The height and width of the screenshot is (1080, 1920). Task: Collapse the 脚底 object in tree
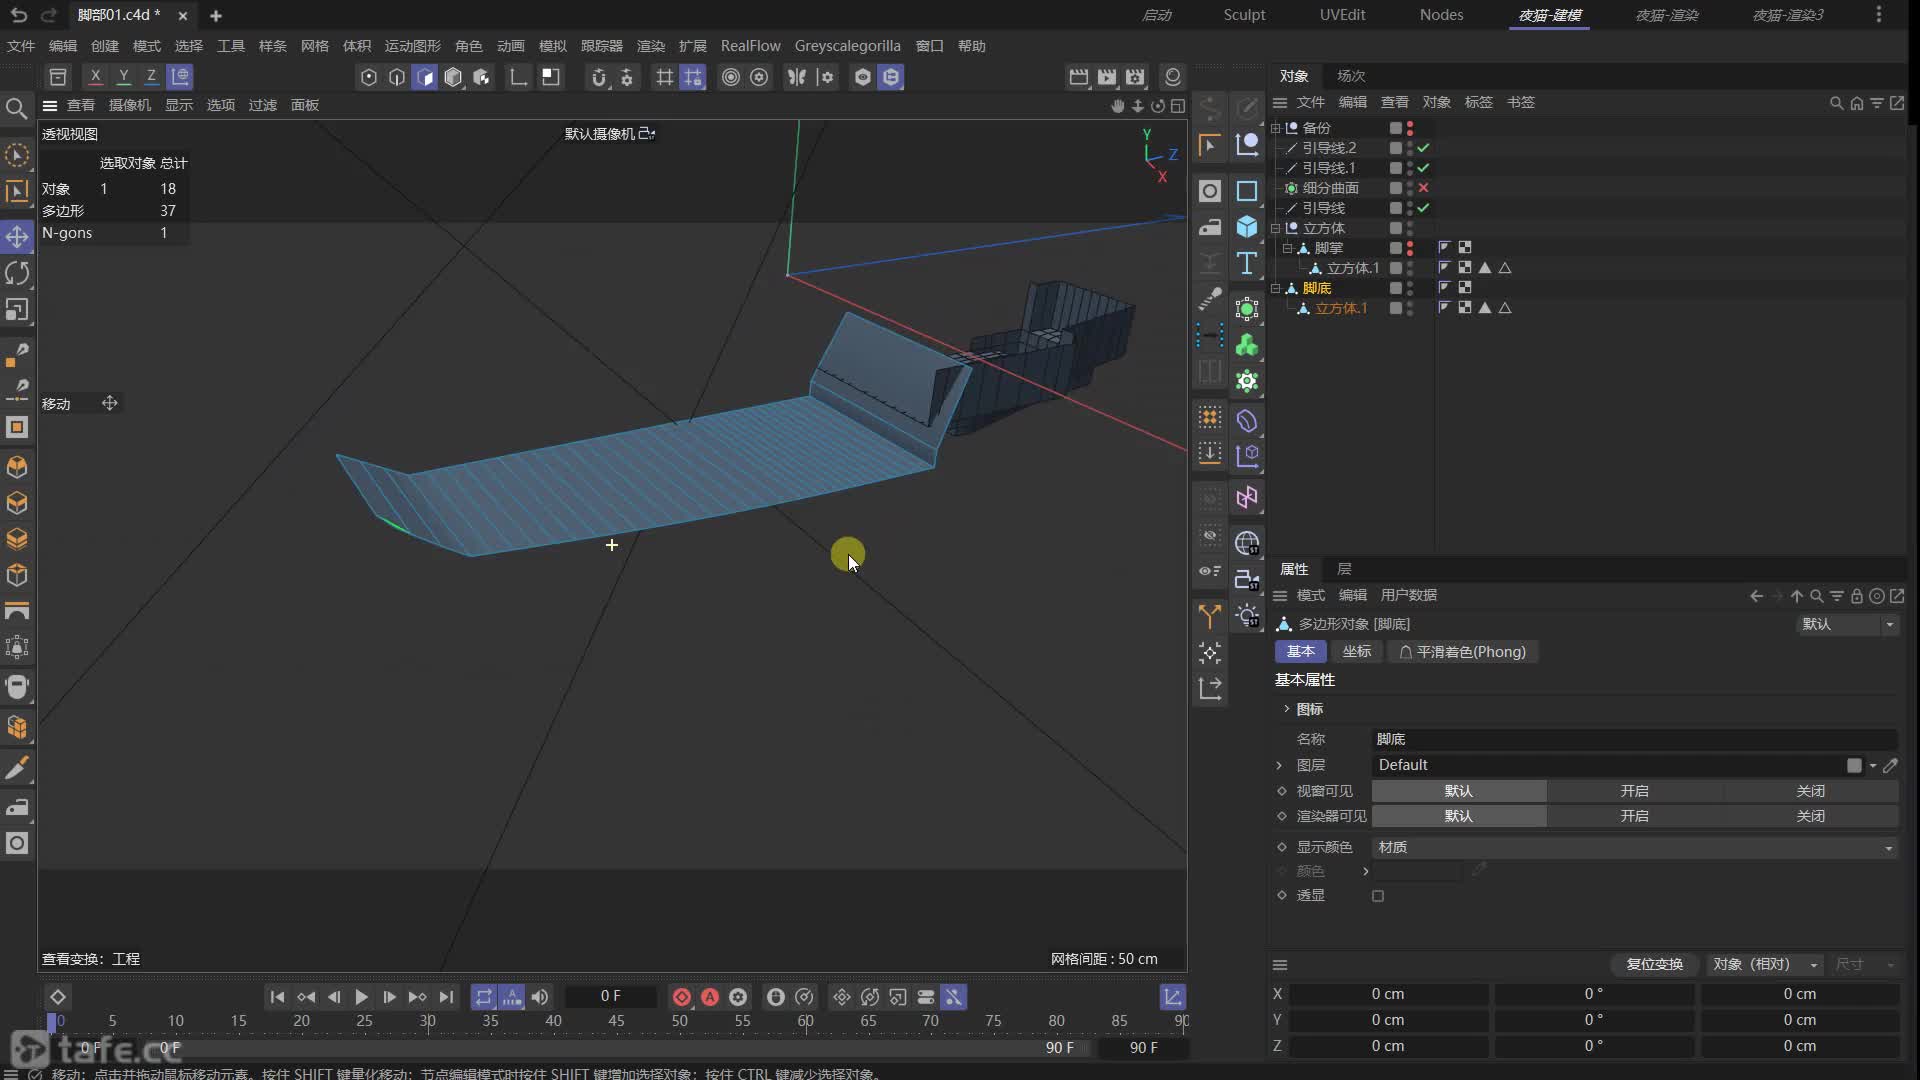pos(1276,288)
